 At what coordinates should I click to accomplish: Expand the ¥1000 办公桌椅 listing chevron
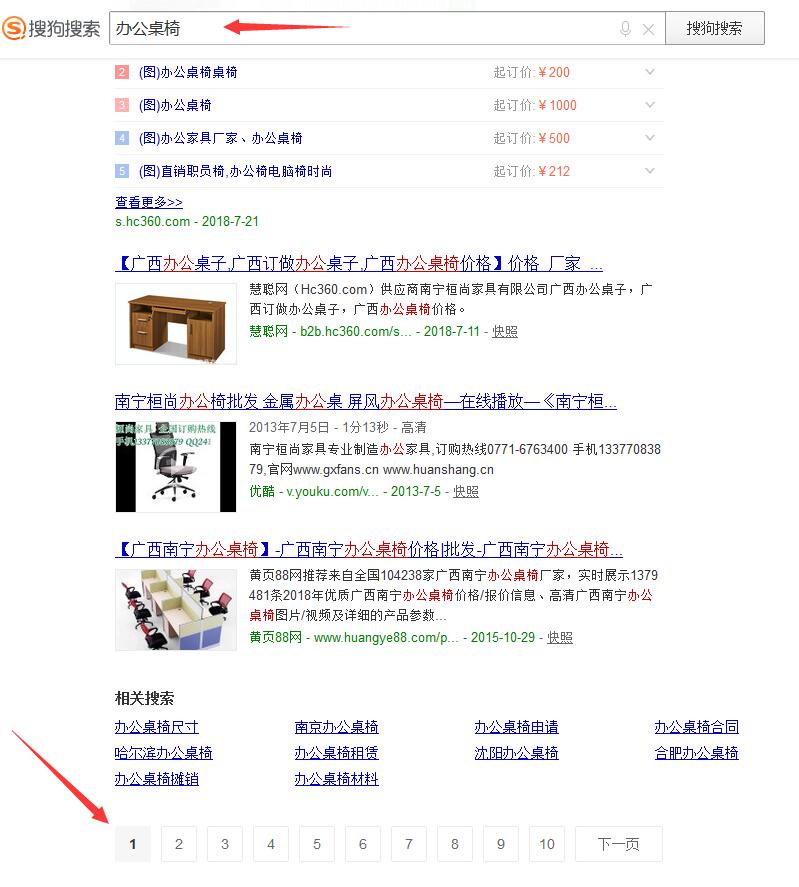[x=650, y=105]
